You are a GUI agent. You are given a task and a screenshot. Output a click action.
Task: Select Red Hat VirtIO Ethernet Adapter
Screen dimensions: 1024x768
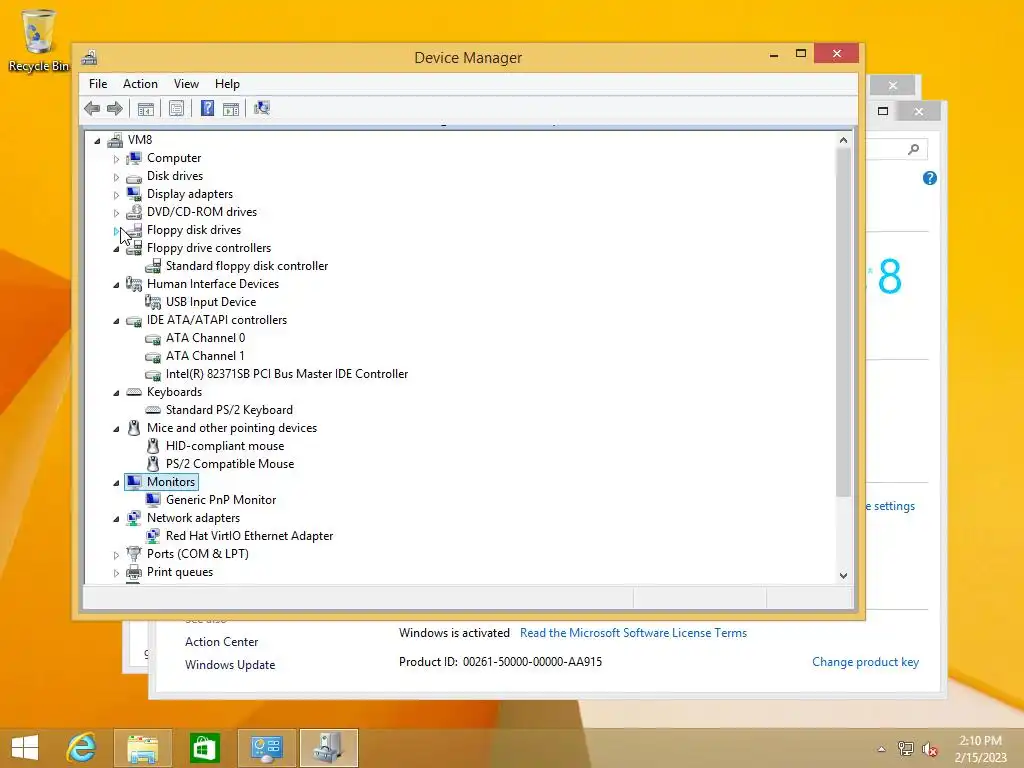249,536
